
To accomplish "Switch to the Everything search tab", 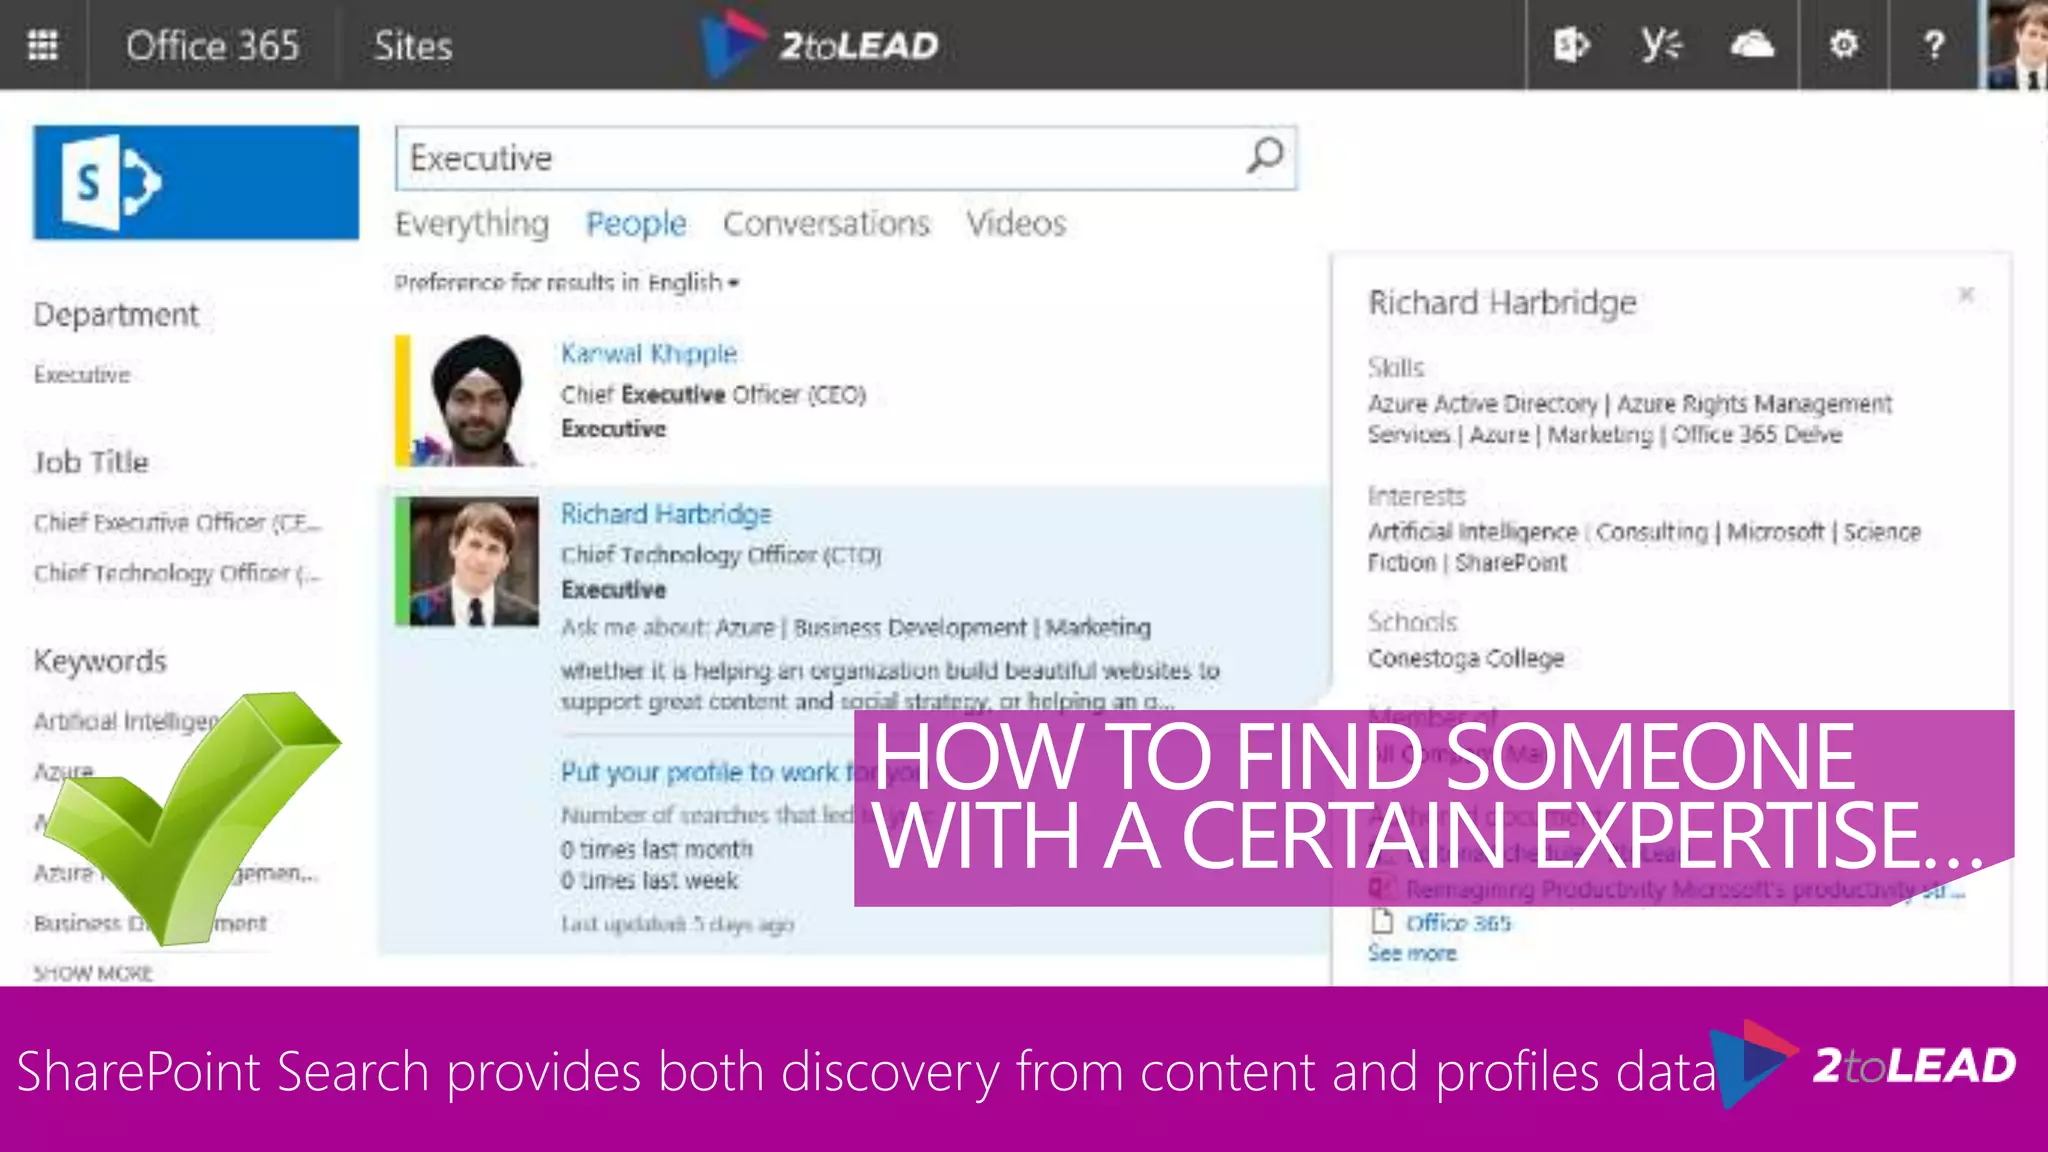I will click(x=472, y=224).
